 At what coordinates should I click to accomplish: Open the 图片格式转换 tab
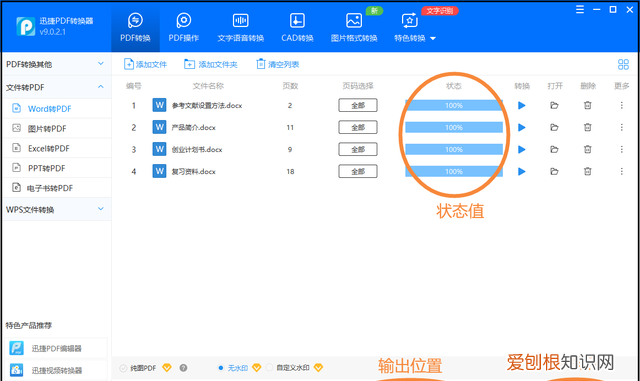353,27
